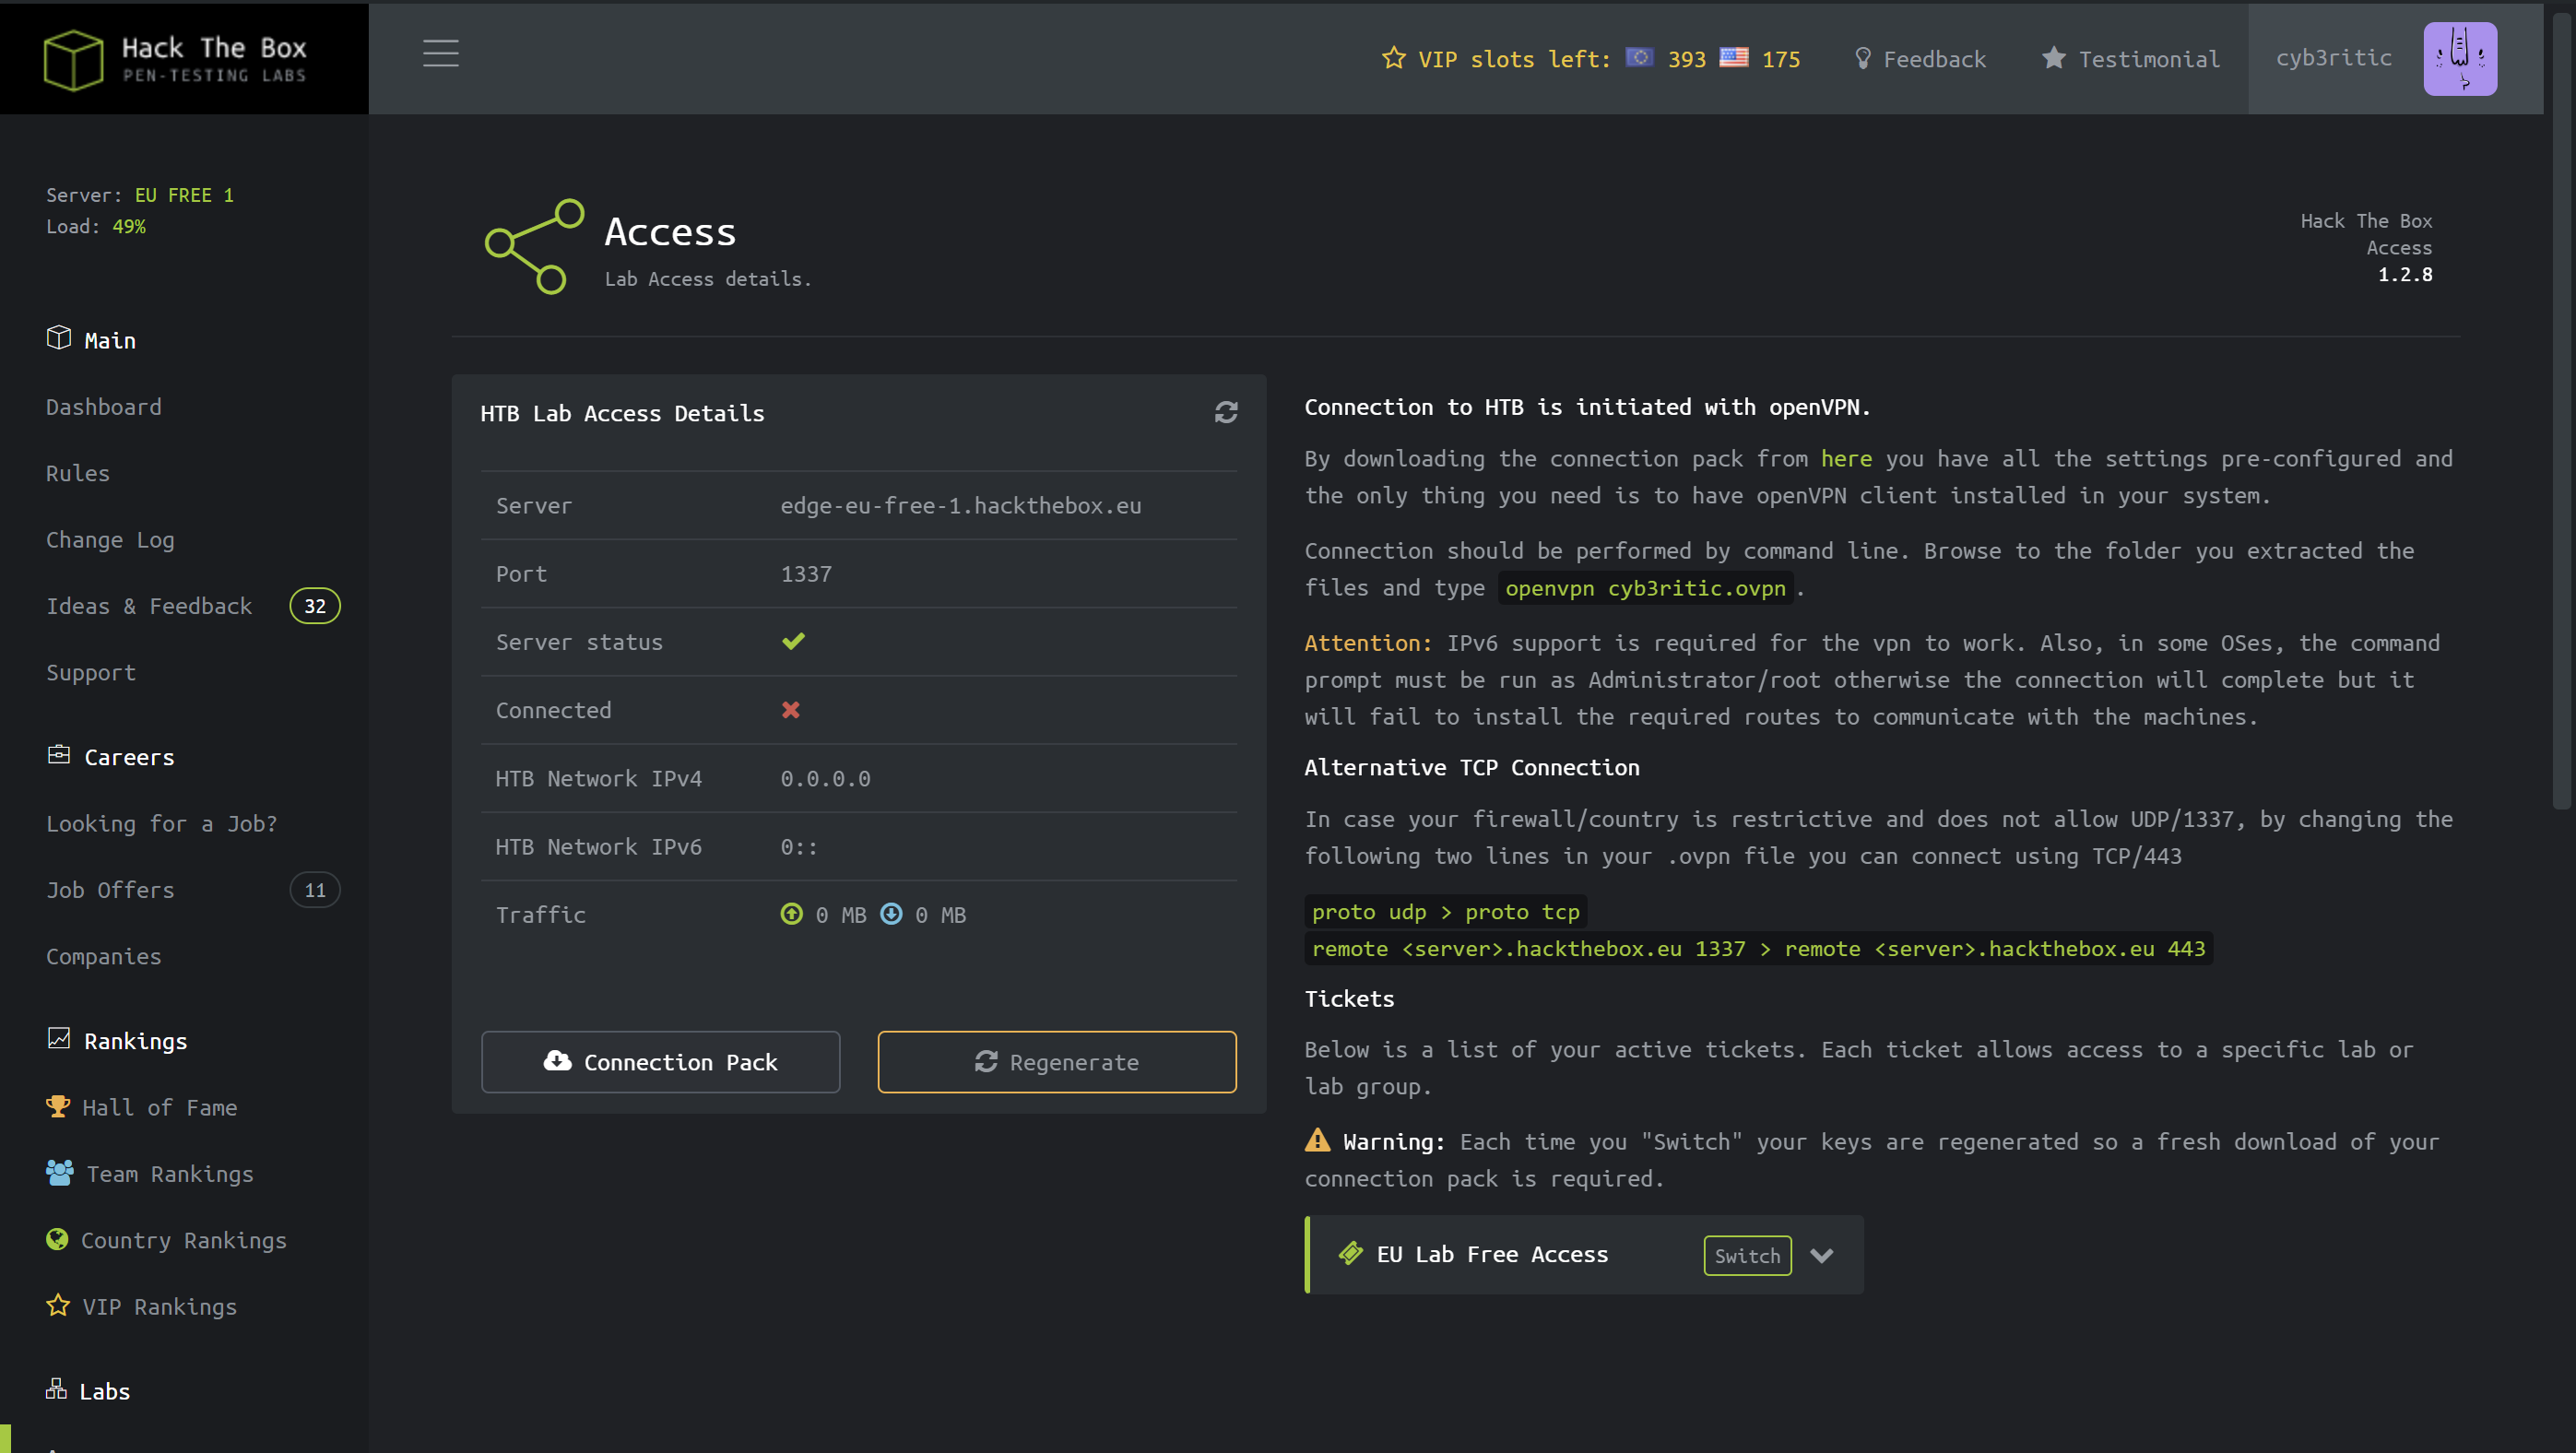The height and width of the screenshot is (1453, 2576).
Task: Click the yellow Warning triangle icon
Action: tap(1318, 1140)
